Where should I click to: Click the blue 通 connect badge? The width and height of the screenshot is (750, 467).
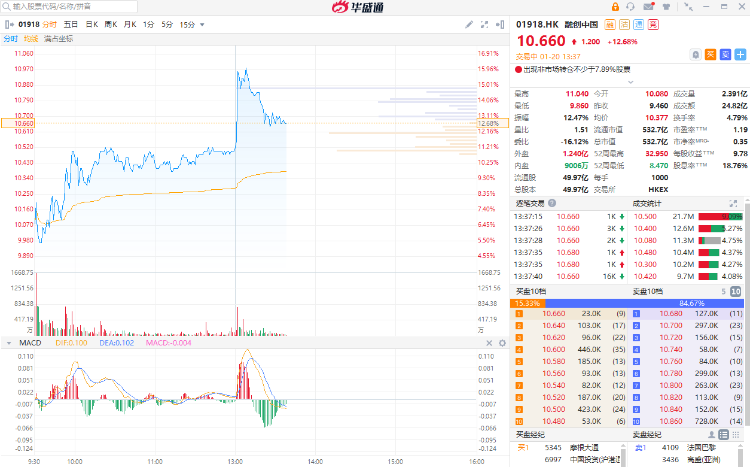click(639, 25)
